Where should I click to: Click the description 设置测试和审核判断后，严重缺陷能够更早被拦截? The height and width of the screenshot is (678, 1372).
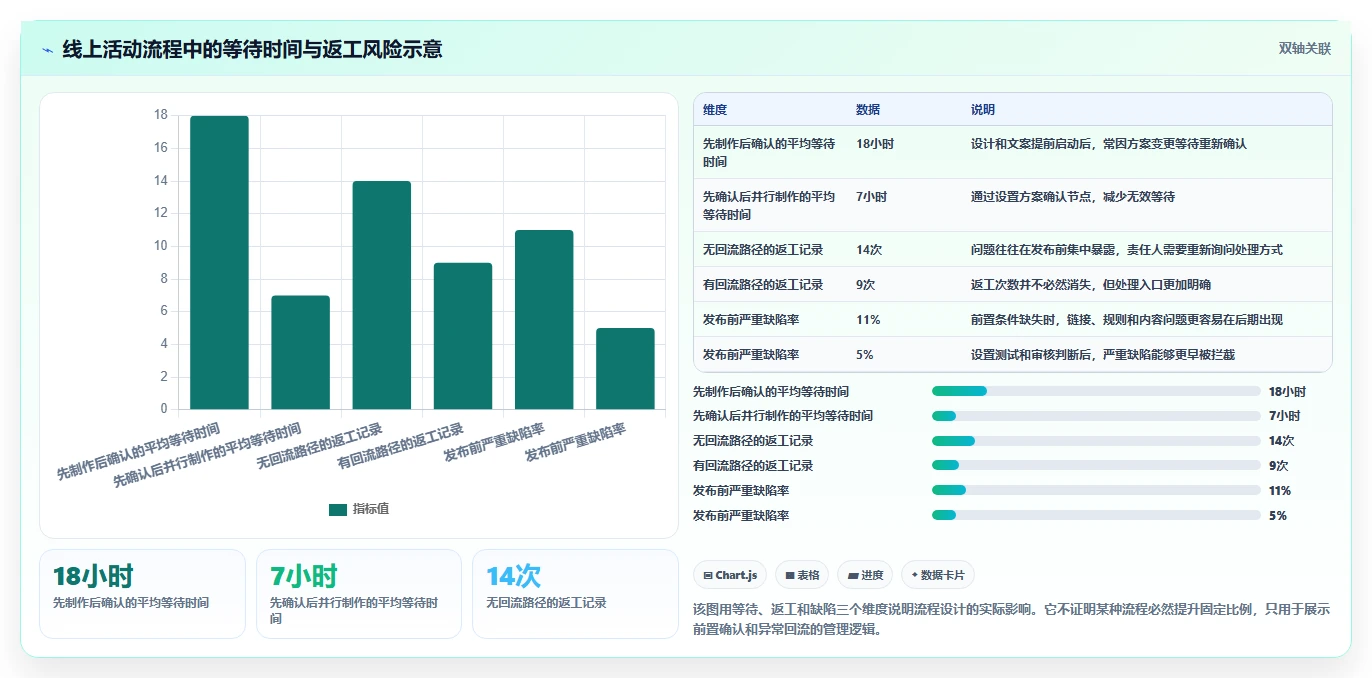click(1103, 355)
